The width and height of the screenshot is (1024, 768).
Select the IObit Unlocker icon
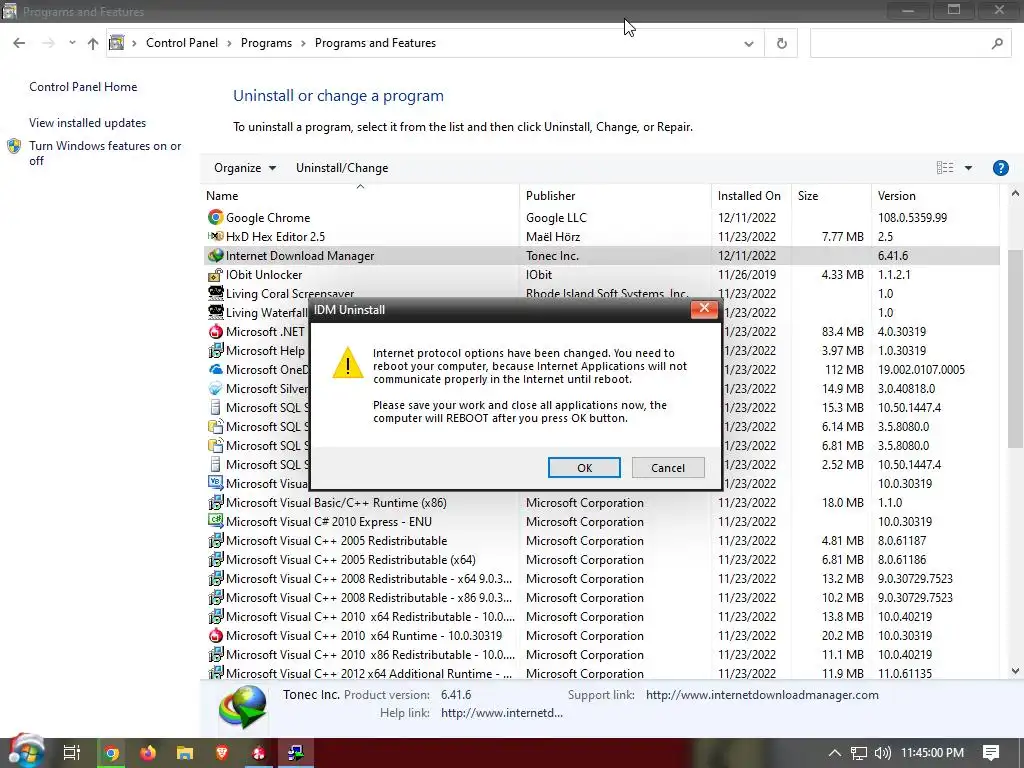[216, 274]
